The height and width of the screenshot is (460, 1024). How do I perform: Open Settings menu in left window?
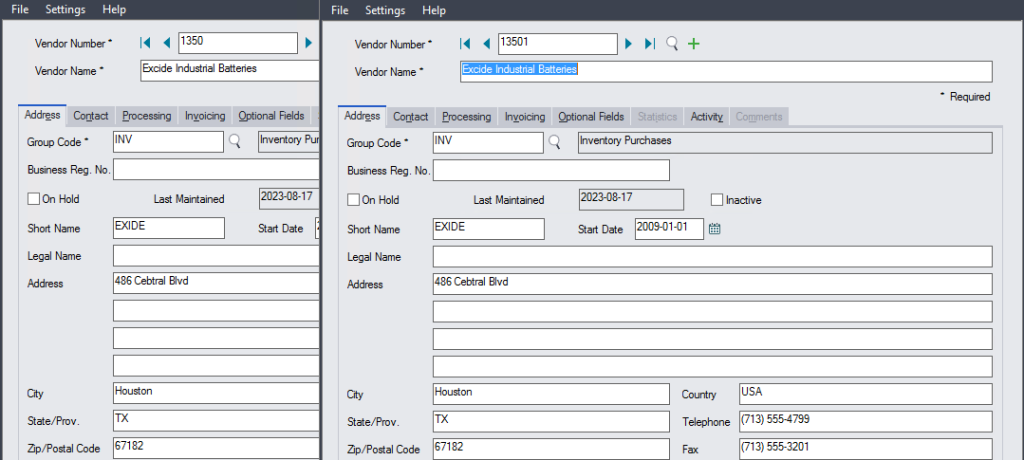point(65,10)
